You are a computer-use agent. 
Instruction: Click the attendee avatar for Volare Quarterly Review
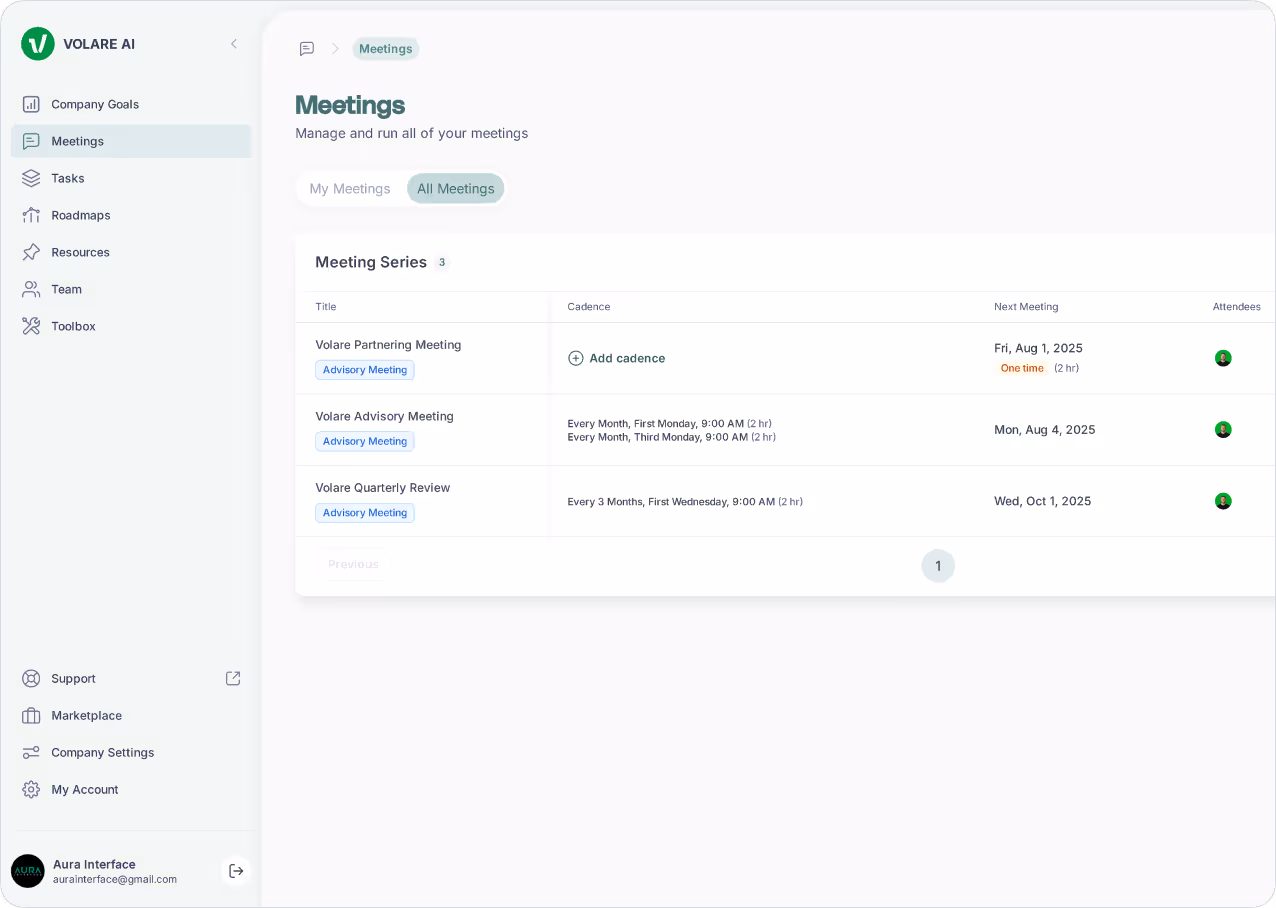point(1223,501)
